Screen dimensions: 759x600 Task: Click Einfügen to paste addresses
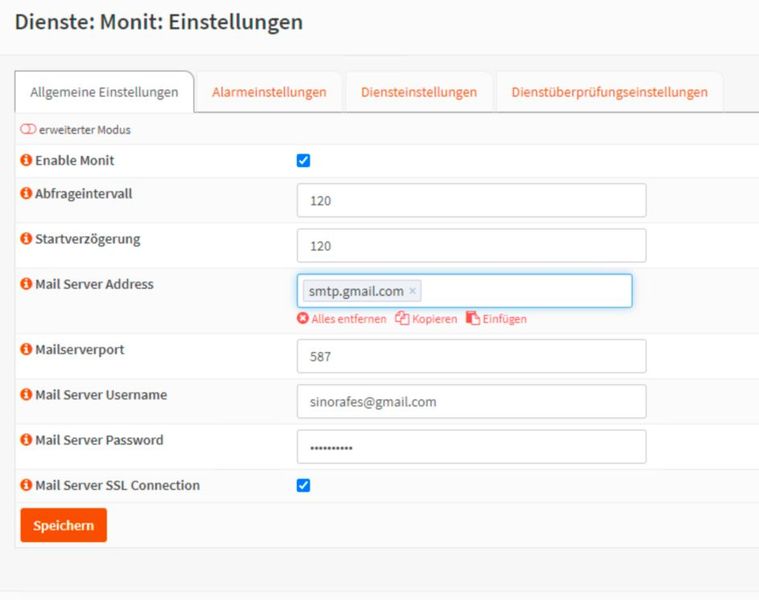click(x=496, y=319)
